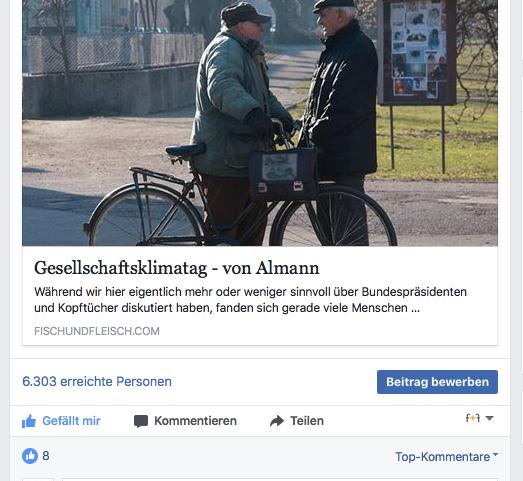Click the Beitrag bewerben button
Viewport: 523px width, 481px height.
(x=437, y=382)
